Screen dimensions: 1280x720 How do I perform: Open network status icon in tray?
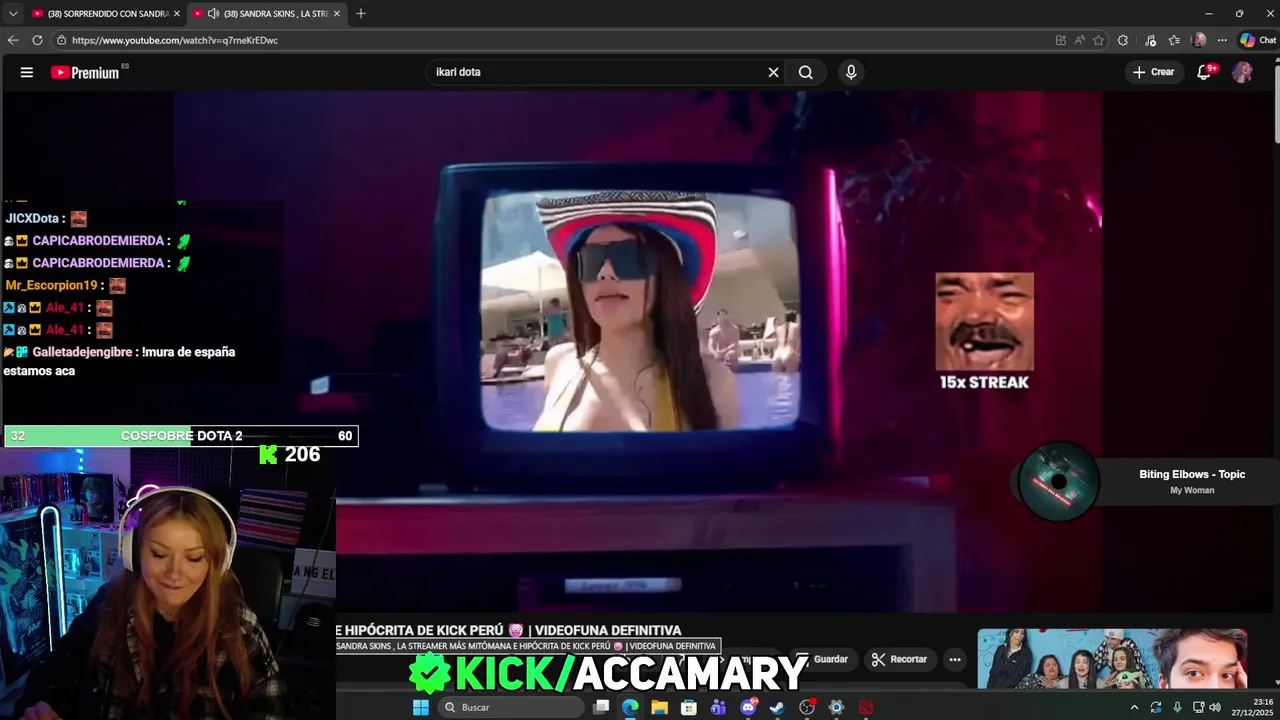click(x=1198, y=707)
